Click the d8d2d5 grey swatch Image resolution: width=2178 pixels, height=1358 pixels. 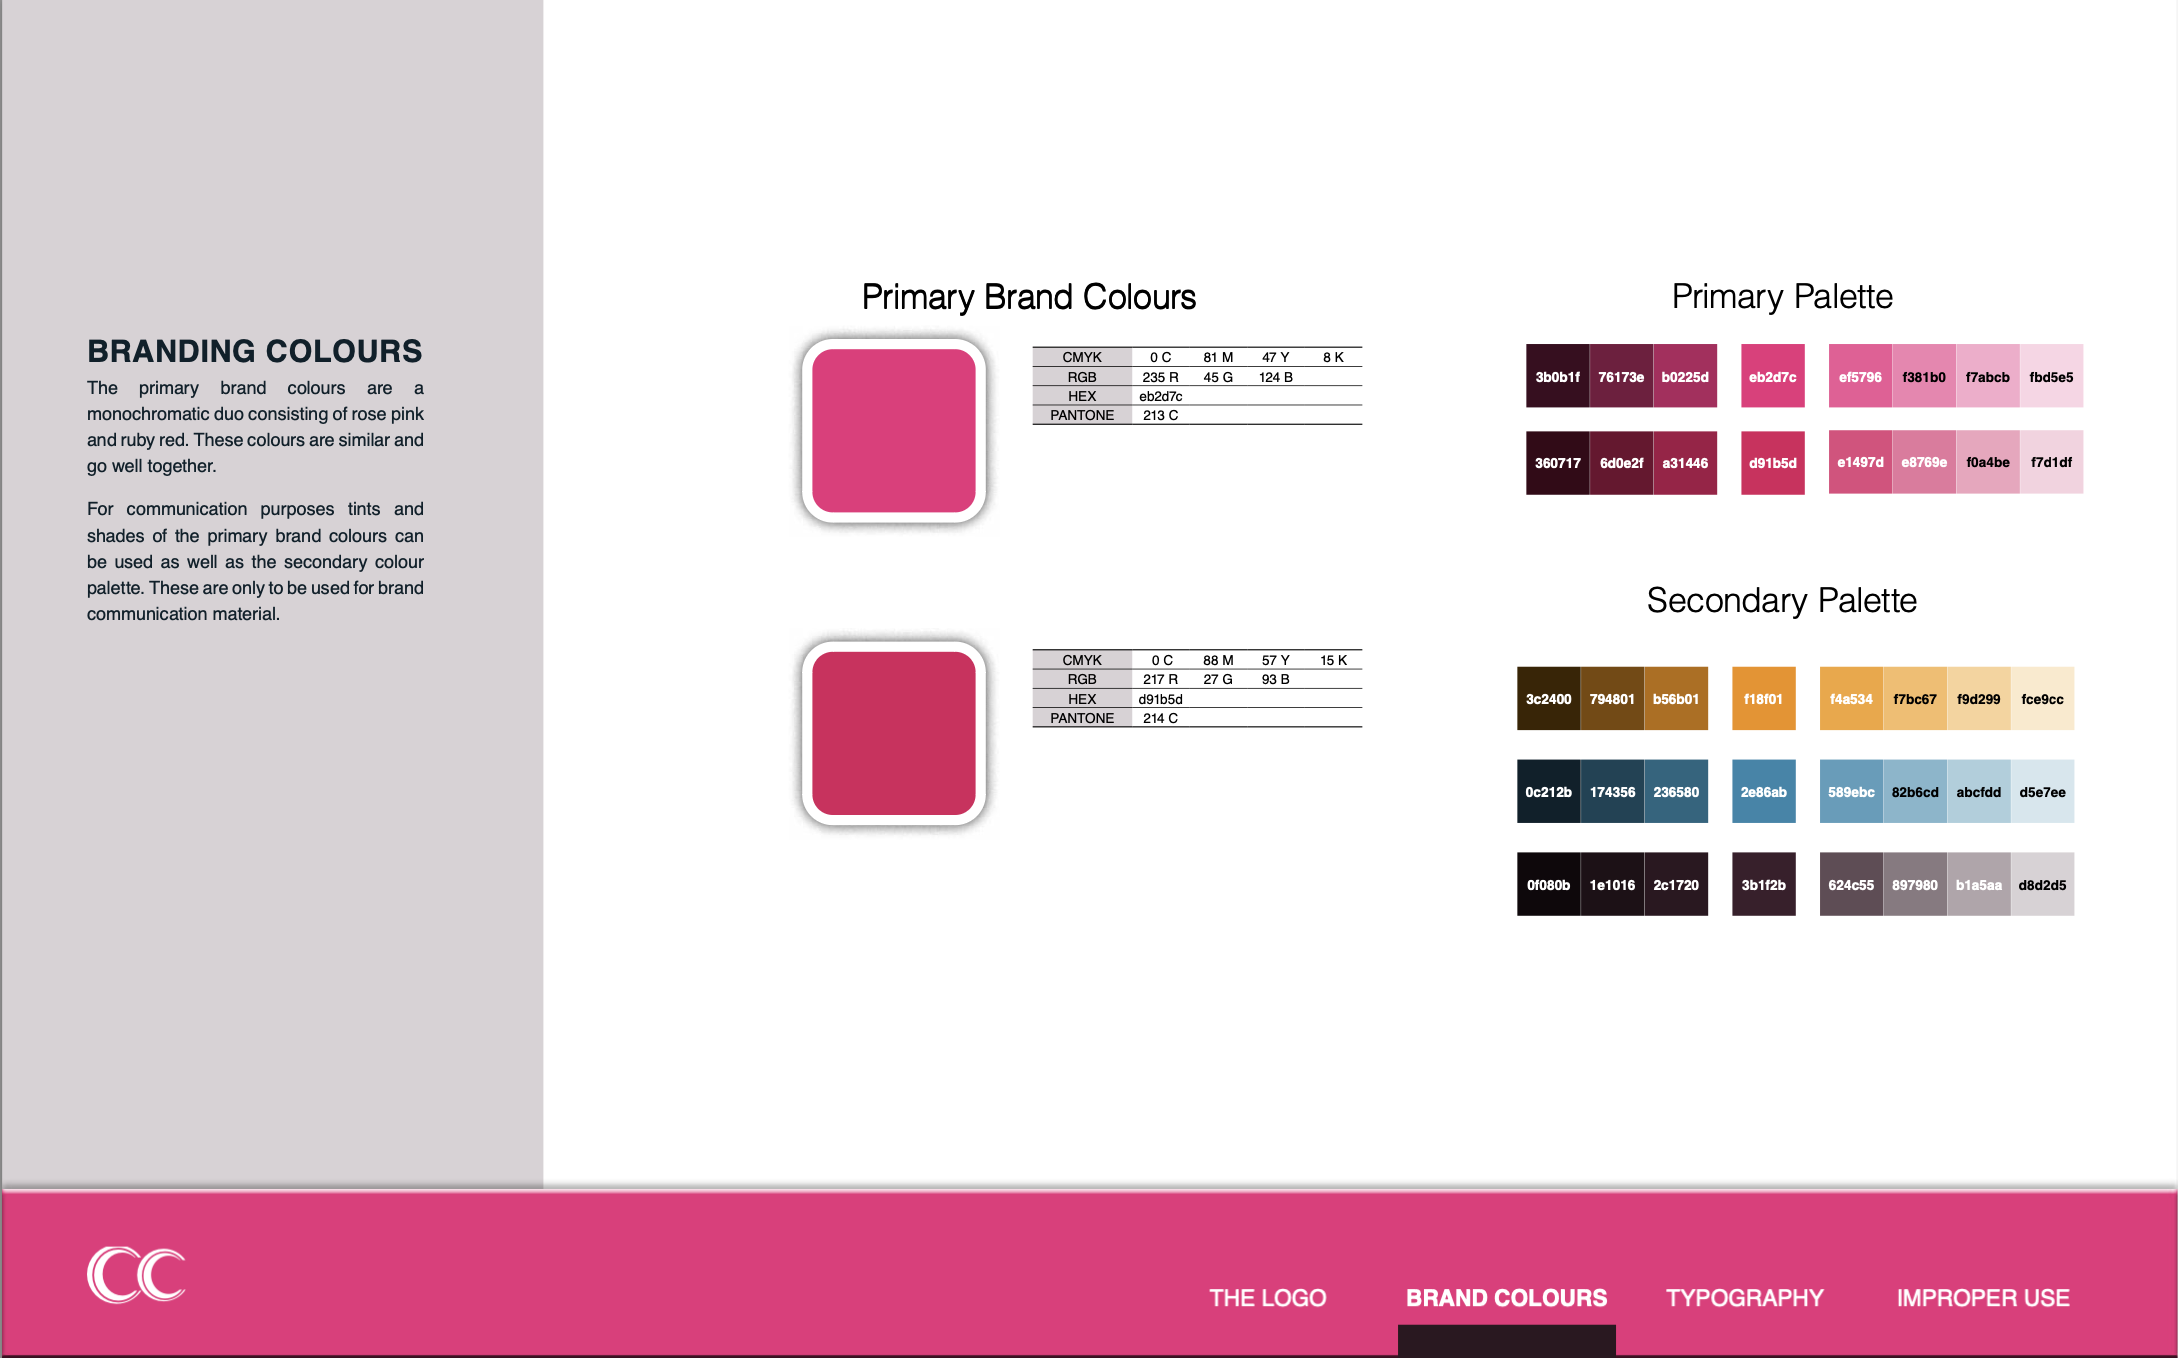click(x=2042, y=884)
